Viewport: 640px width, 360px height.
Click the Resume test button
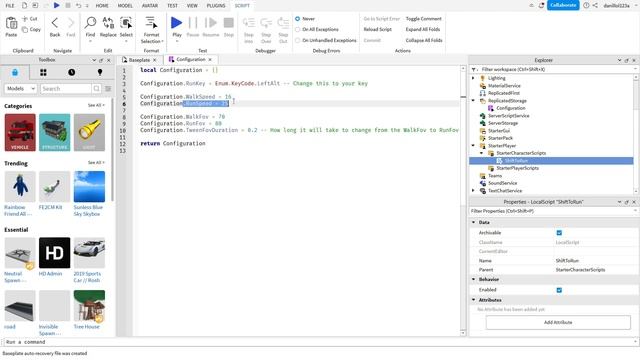[x=211, y=23]
